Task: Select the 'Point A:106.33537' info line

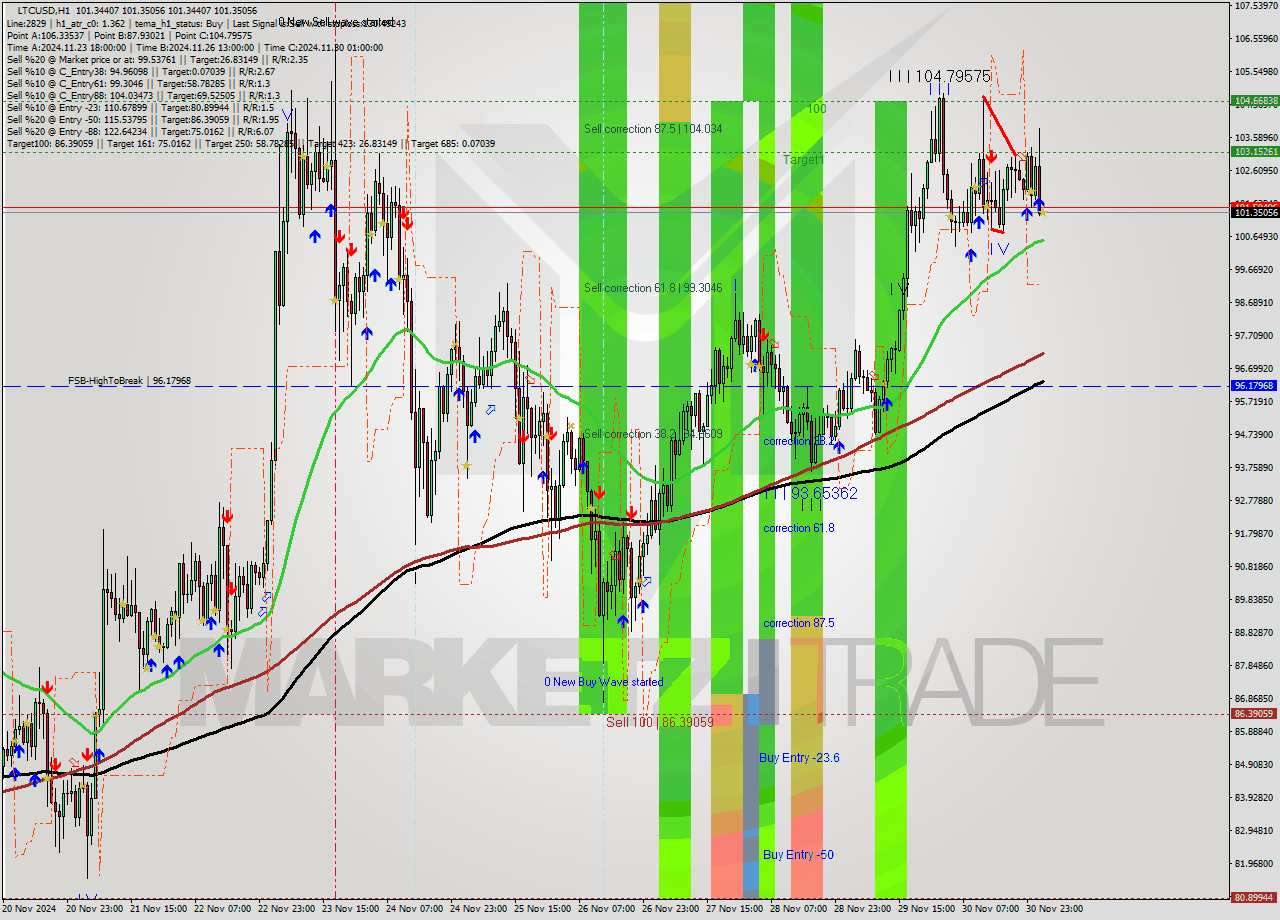Action: pos(130,35)
